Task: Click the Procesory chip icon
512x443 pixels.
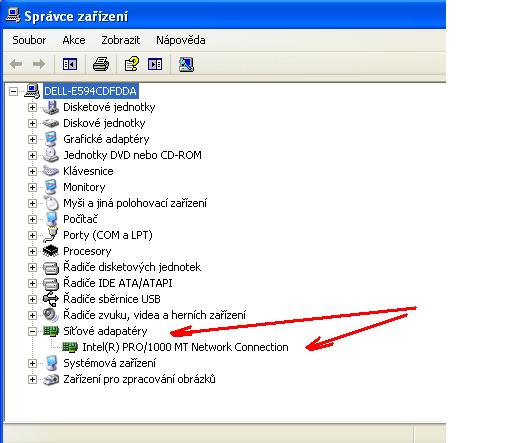Action: point(51,251)
